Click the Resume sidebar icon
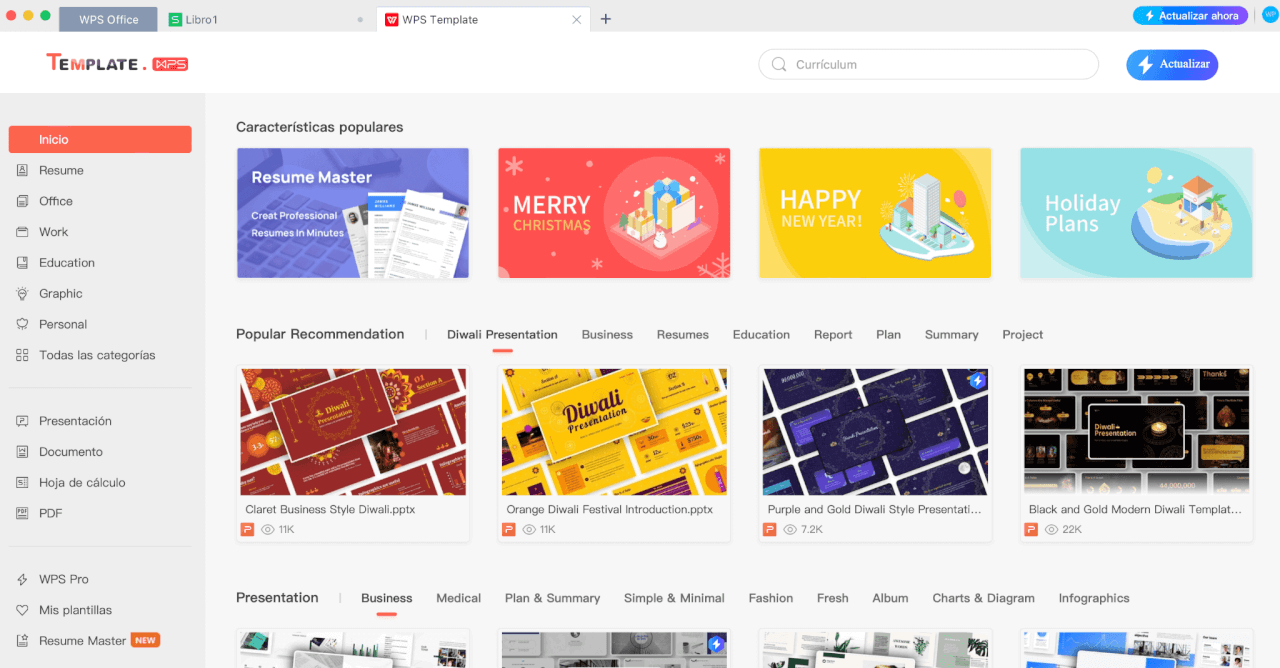Screen dimensions: 1280x668 [22, 171]
